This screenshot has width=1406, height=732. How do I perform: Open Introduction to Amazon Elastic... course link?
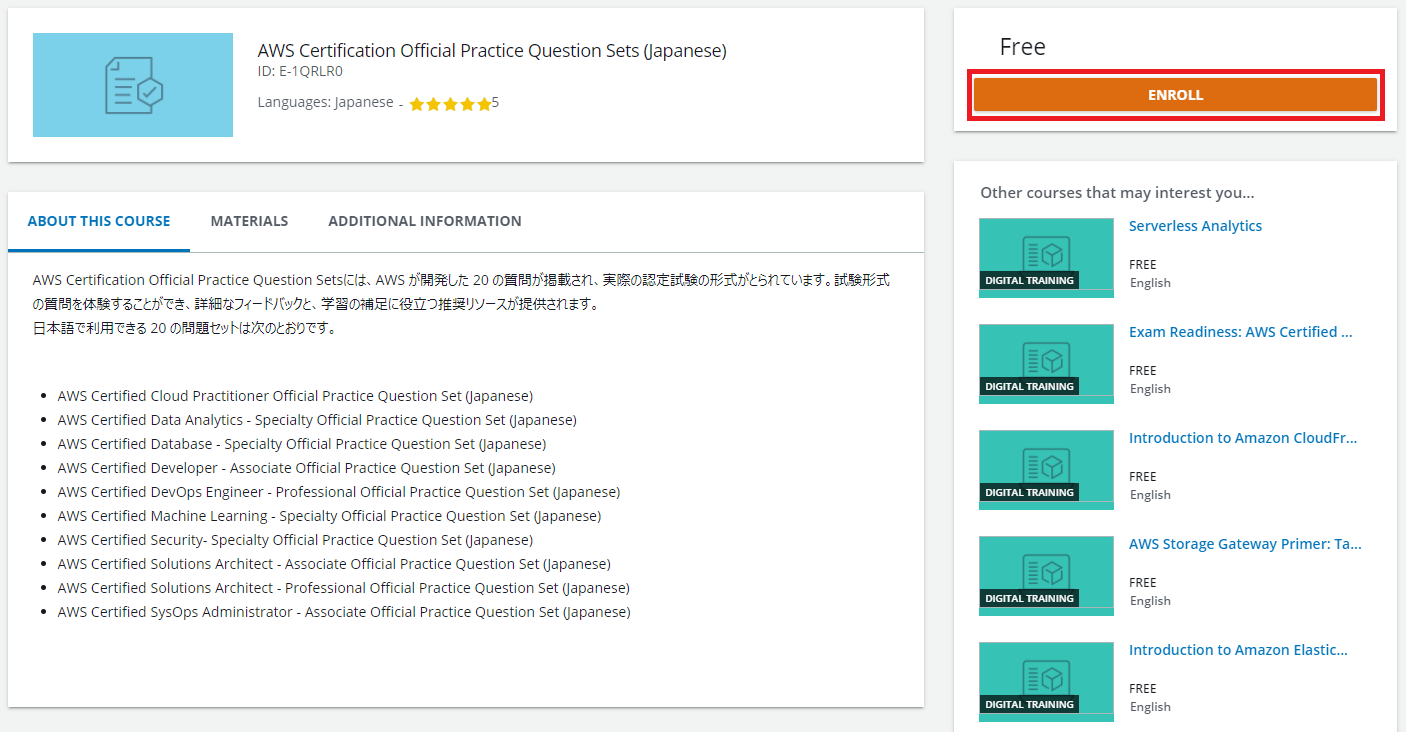tap(1238, 650)
